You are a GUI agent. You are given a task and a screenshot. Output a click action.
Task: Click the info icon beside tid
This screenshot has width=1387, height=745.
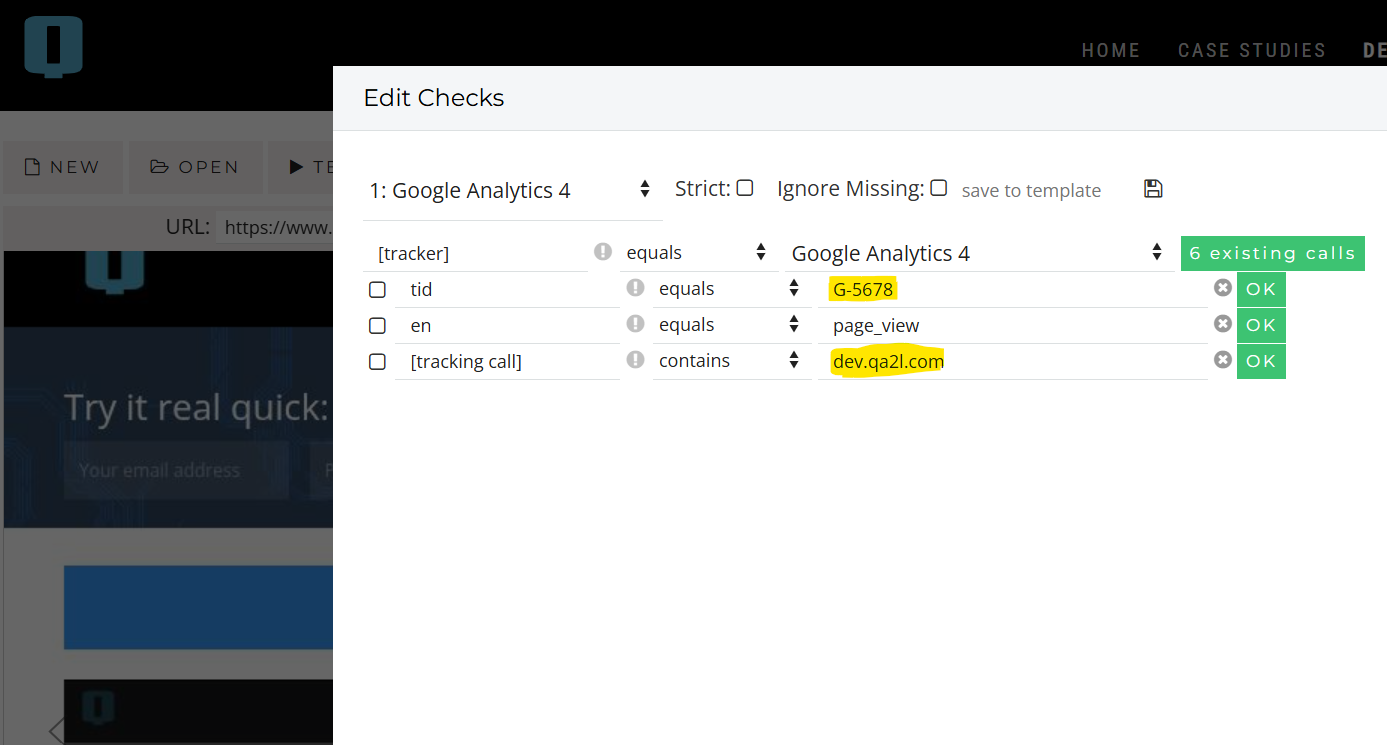tap(635, 288)
